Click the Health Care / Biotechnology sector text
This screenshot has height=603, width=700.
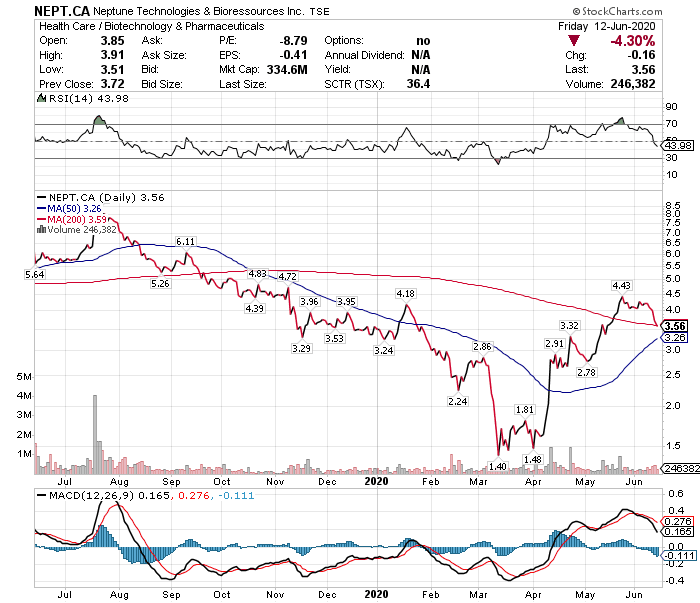(x=151, y=26)
